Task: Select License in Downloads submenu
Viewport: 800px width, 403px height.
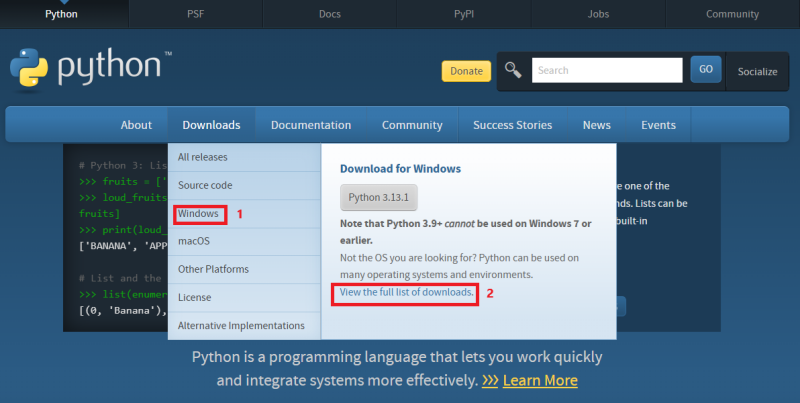Action: [x=244, y=297]
